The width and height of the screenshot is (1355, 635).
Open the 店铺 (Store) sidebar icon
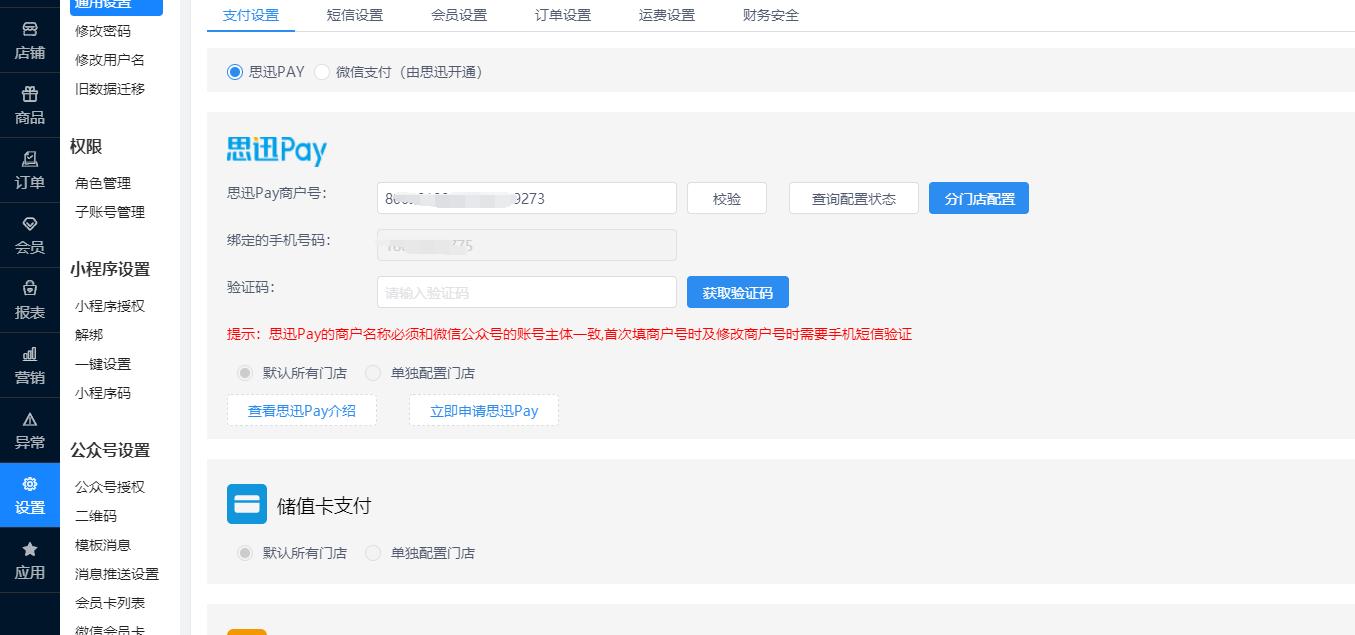point(30,40)
